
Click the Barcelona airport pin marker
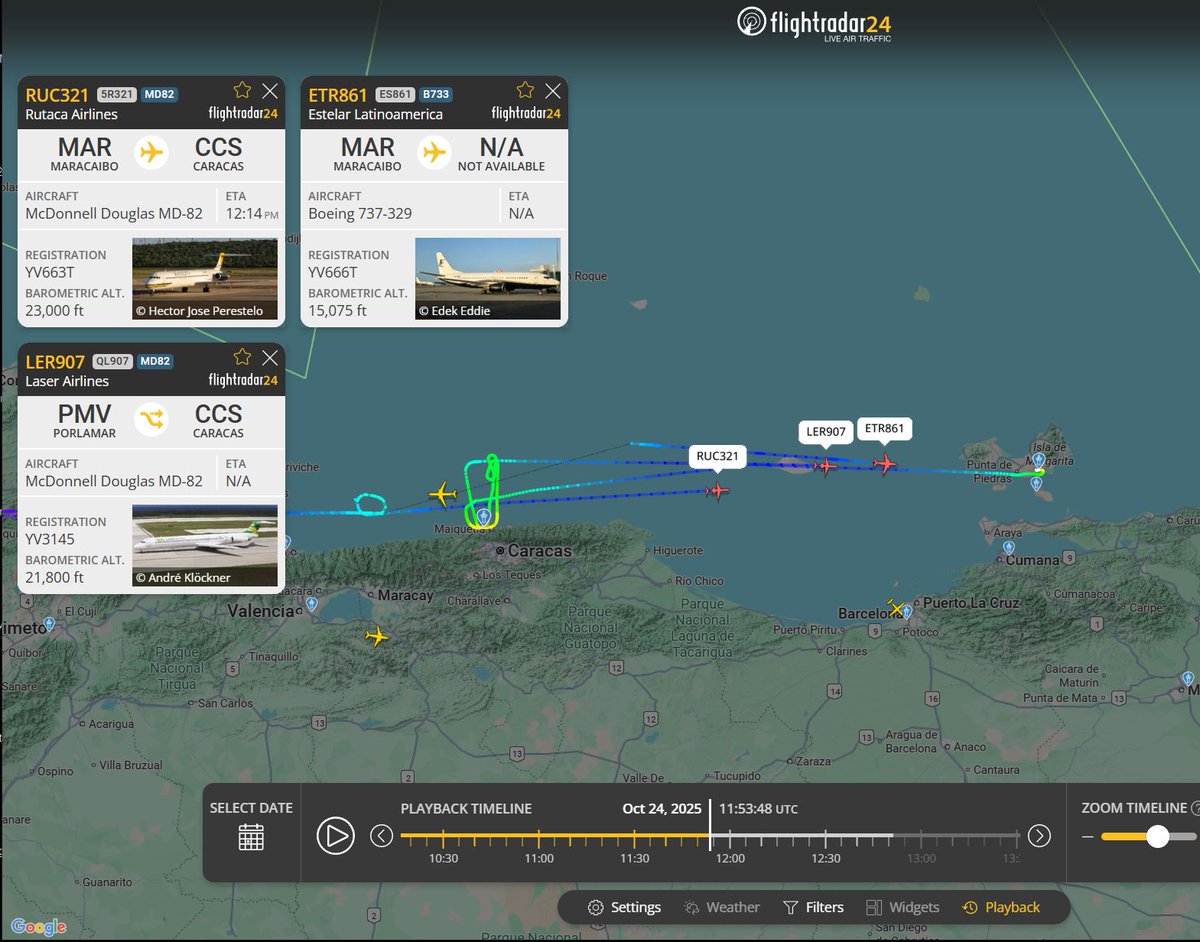(x=905, y=611)
